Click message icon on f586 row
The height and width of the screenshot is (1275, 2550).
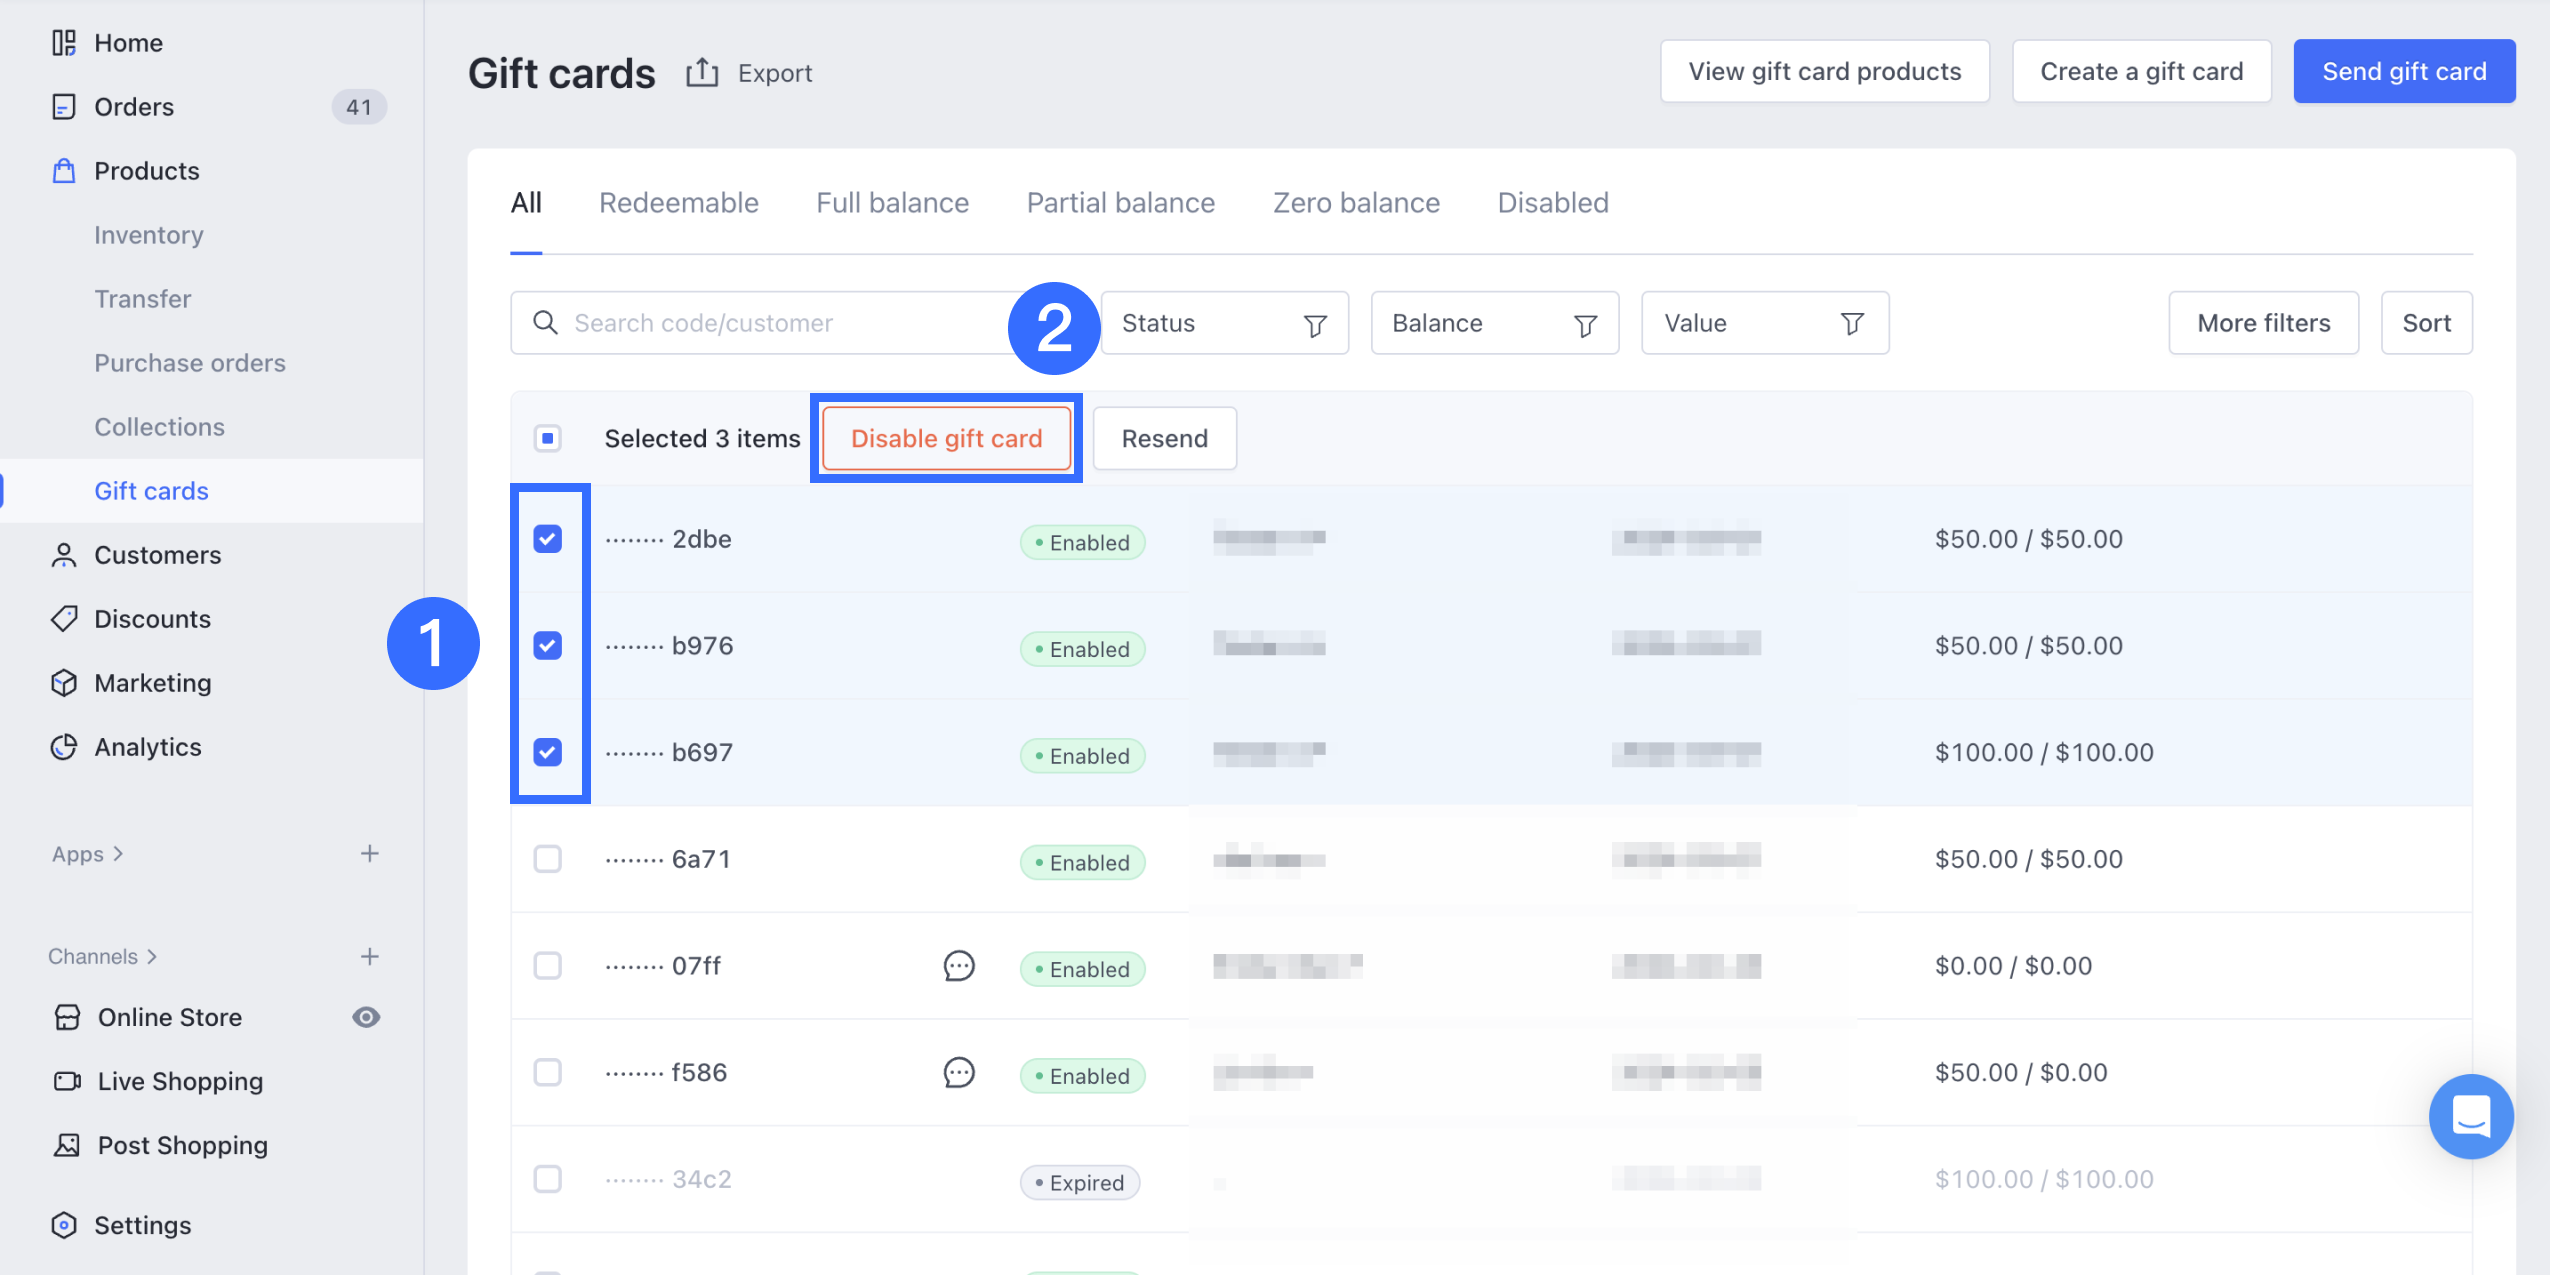coord(958,1073)
